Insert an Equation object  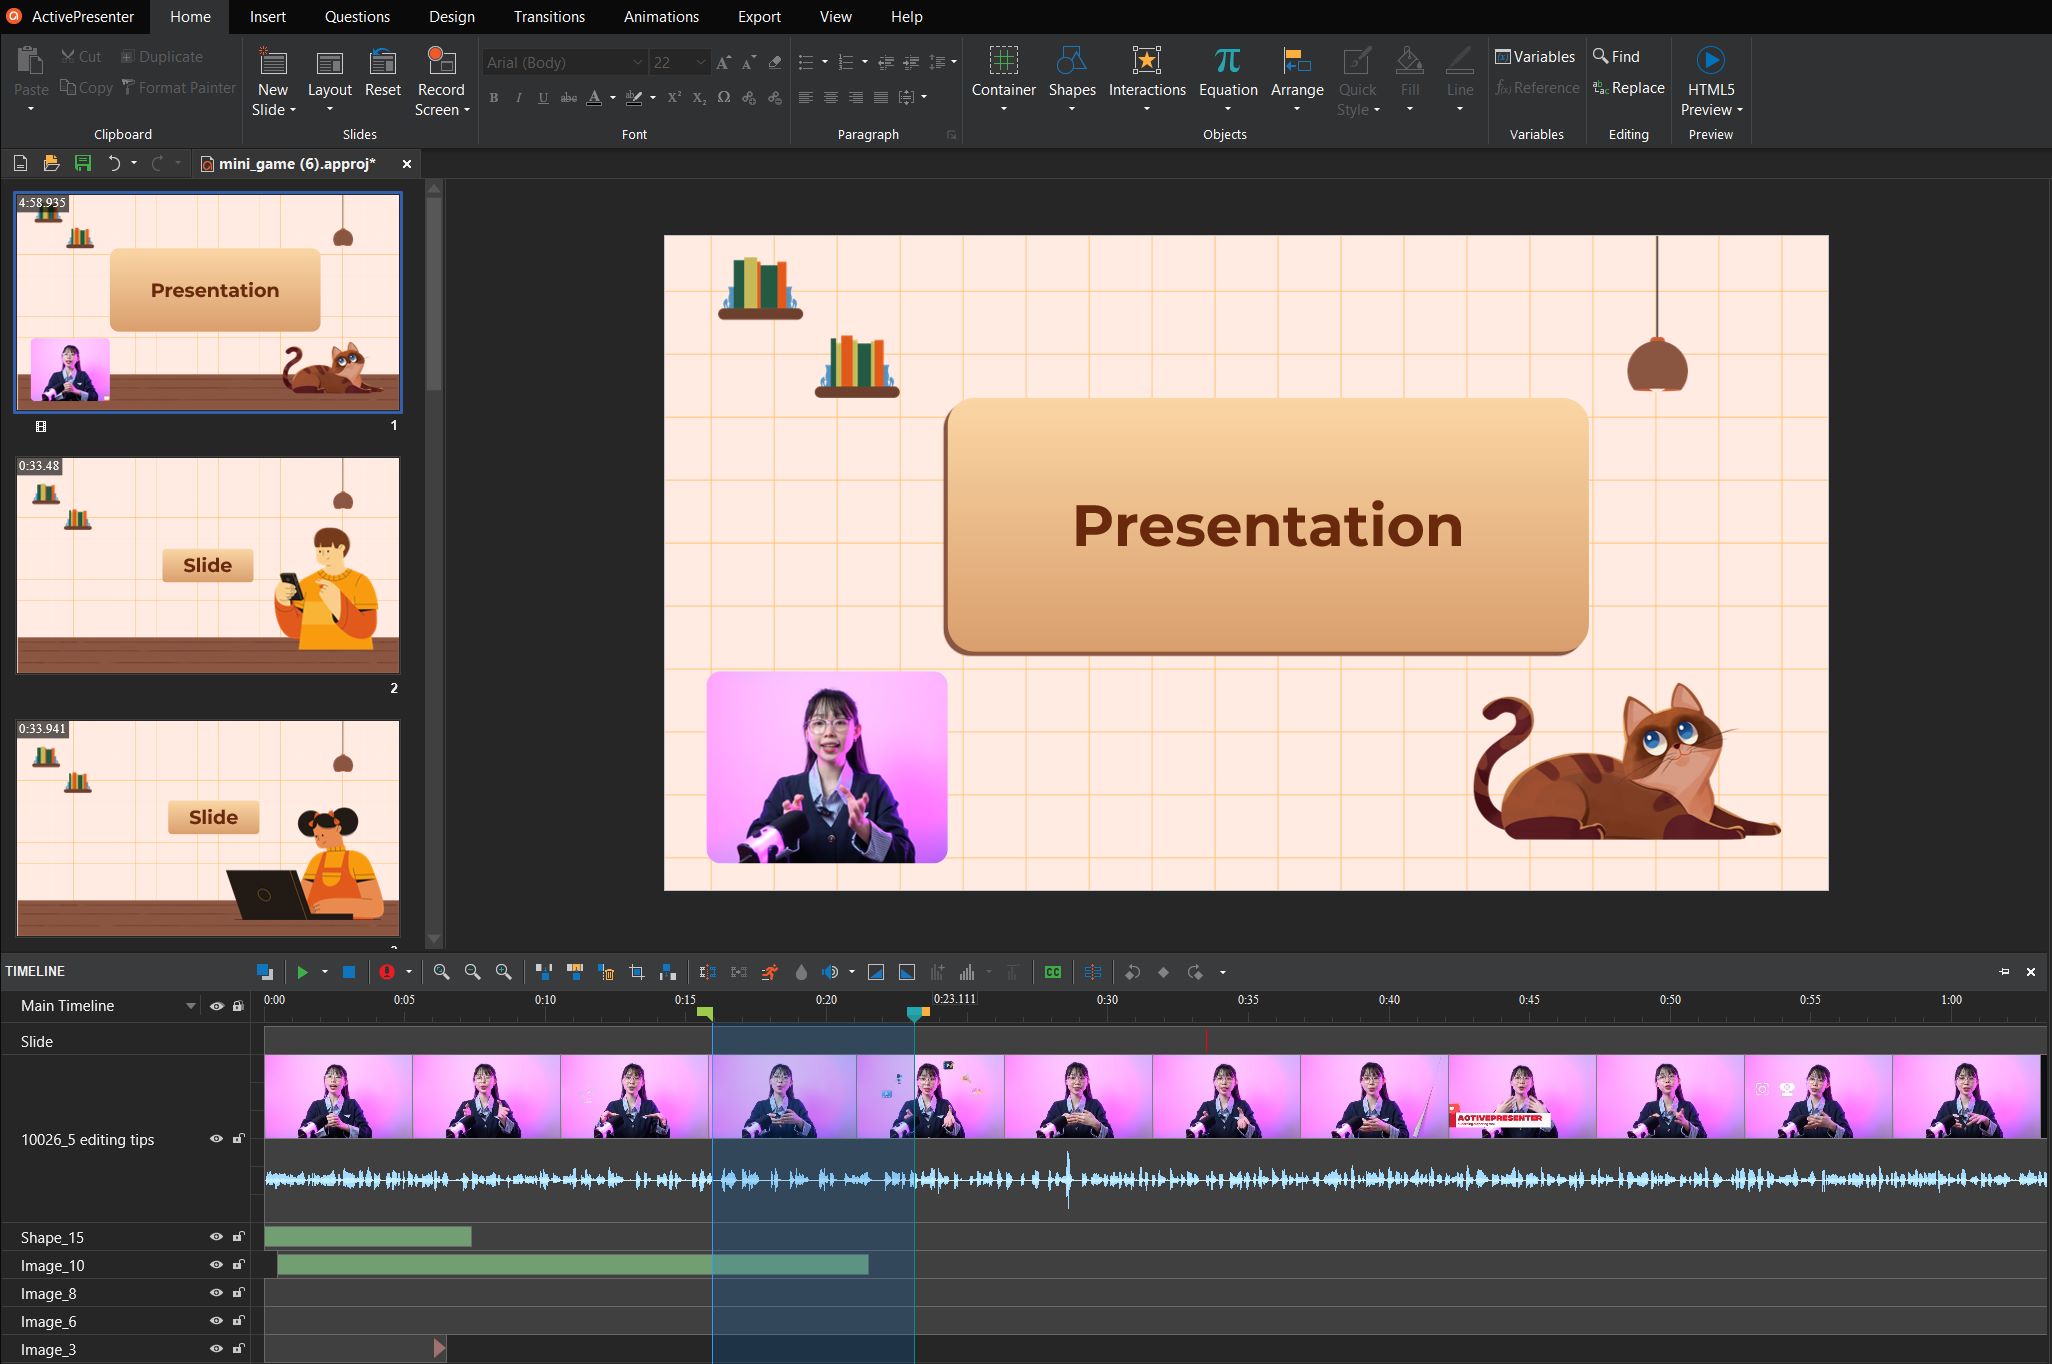[1228, 80]
